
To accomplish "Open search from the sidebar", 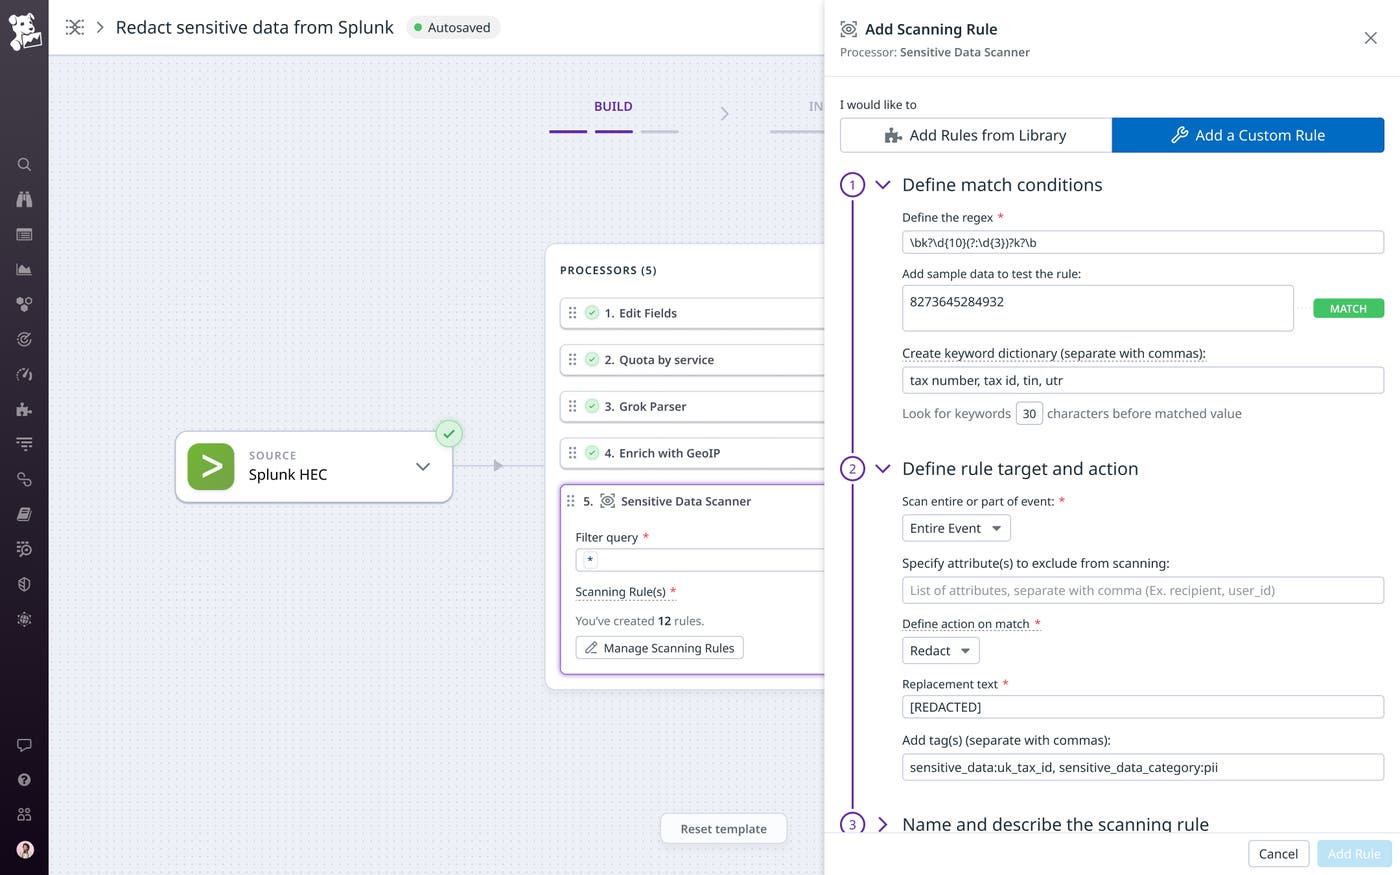I will click(x=24, y=164).
